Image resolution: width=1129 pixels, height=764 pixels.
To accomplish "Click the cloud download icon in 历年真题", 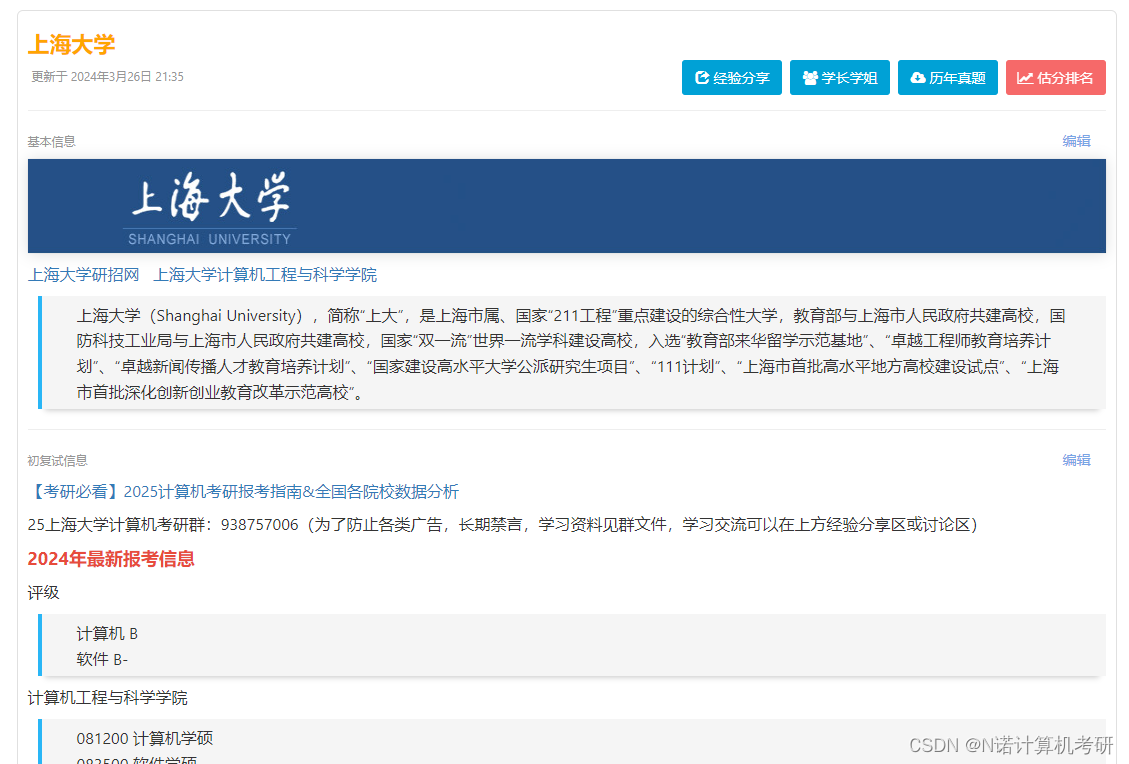I will click(918, 78).
